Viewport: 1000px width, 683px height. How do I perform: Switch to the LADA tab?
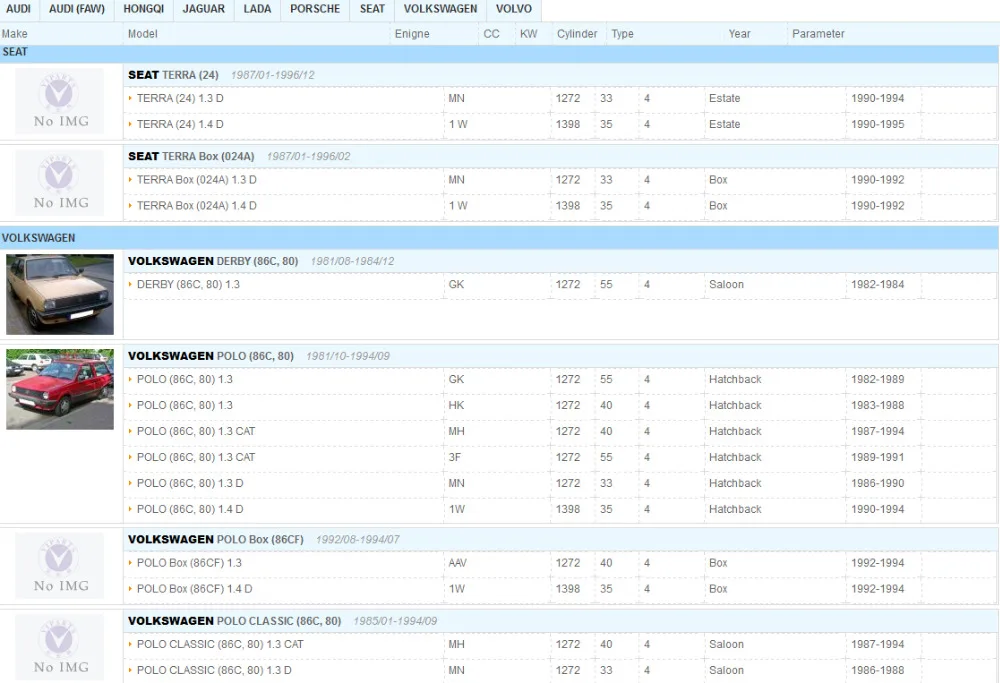click(x=257, y=10)
